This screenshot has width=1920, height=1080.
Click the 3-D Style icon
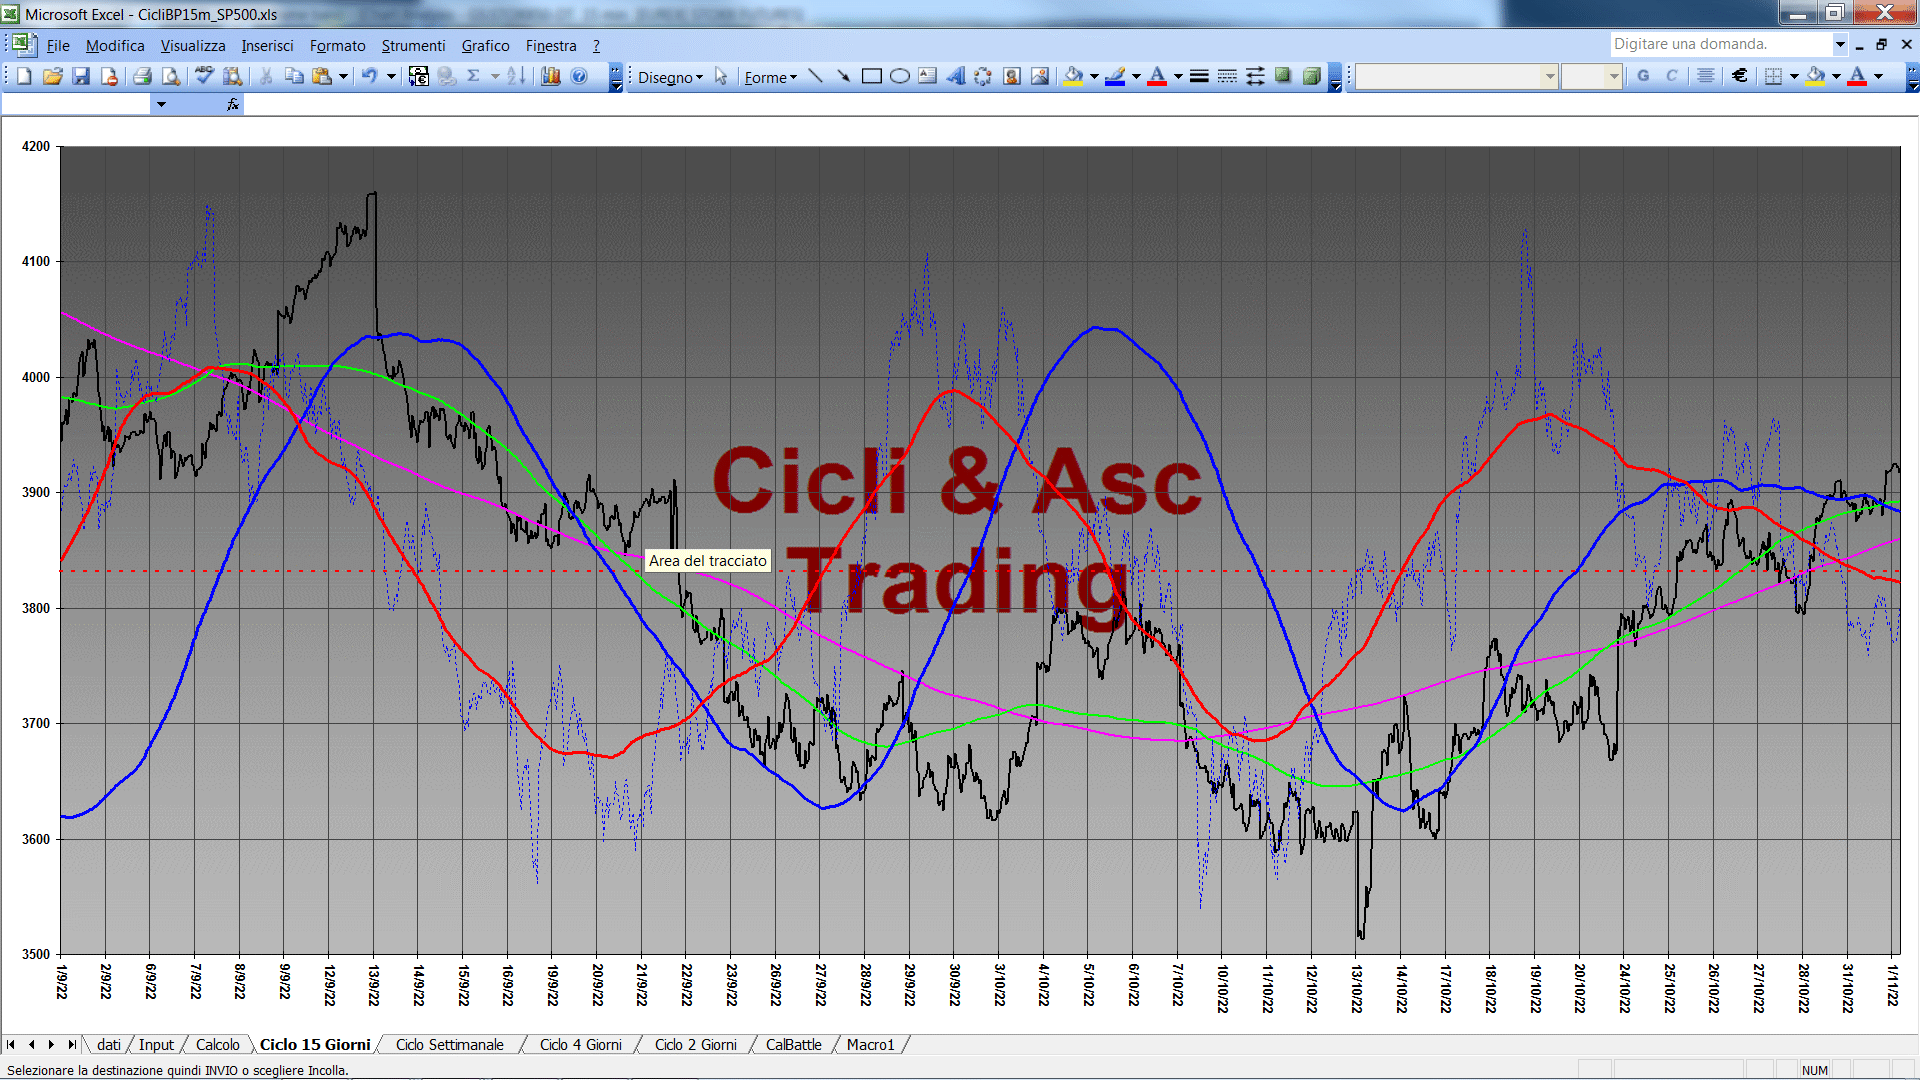pyautogui.click(x=1311, y=77)
